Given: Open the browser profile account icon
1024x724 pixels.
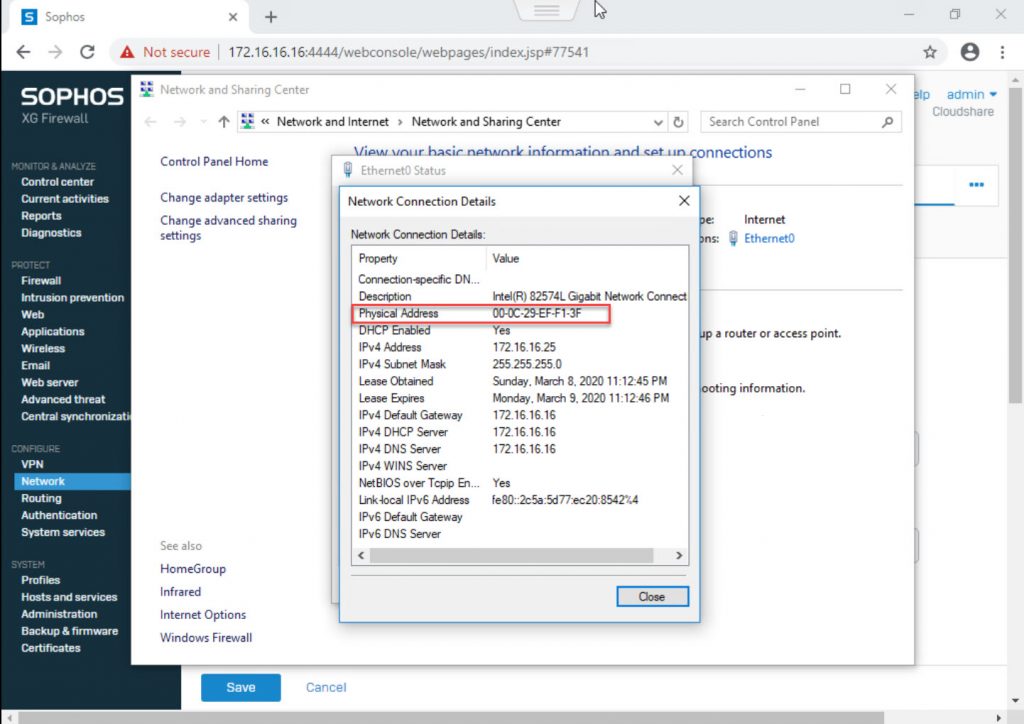Looking at the screenshot, I should (970, 52).
